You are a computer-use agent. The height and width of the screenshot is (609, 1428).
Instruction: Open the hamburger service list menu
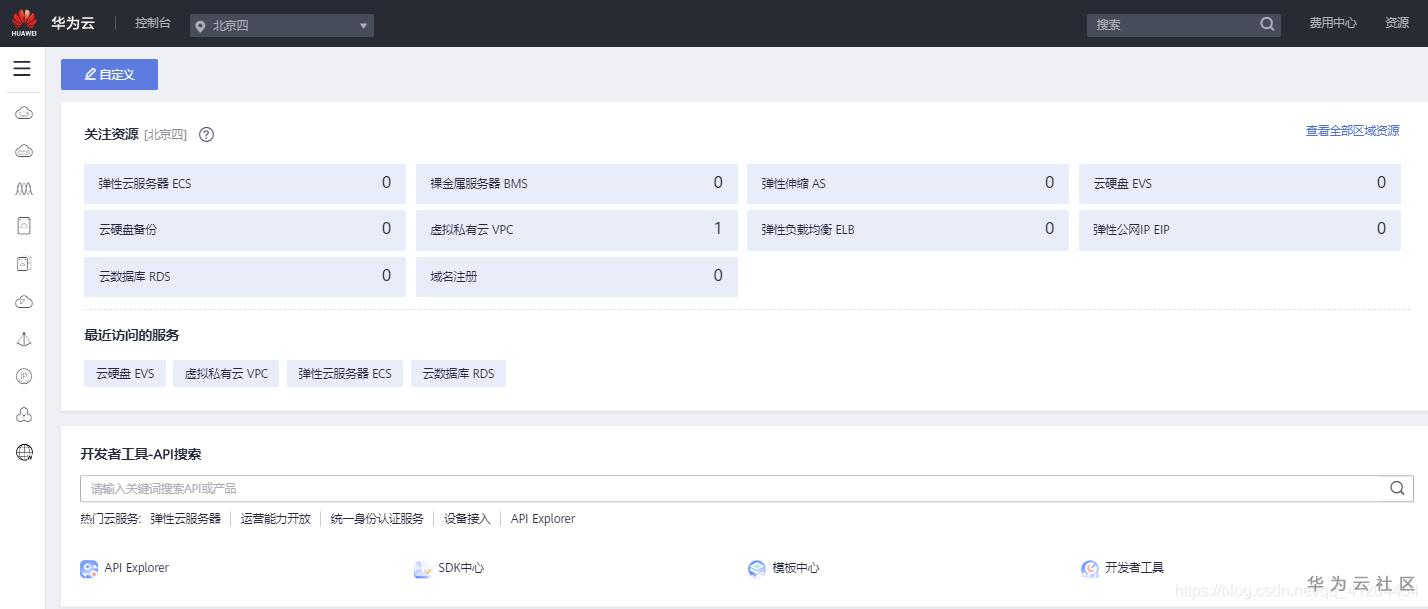point(22,69)
